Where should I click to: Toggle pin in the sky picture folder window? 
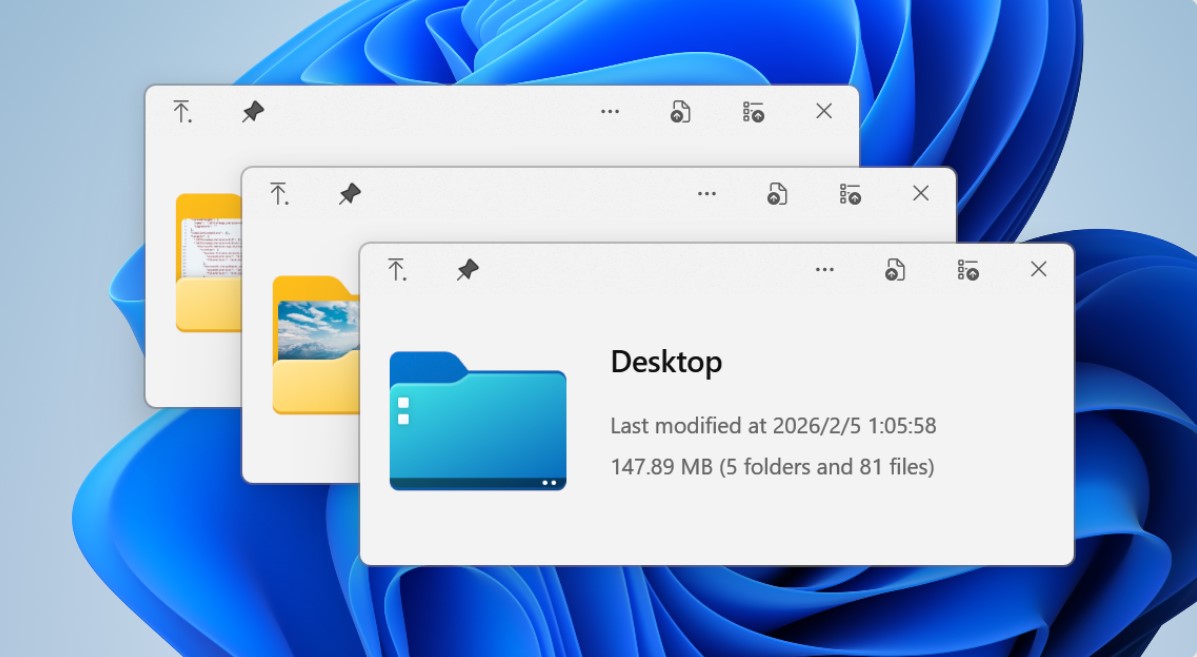pos(350,194)
